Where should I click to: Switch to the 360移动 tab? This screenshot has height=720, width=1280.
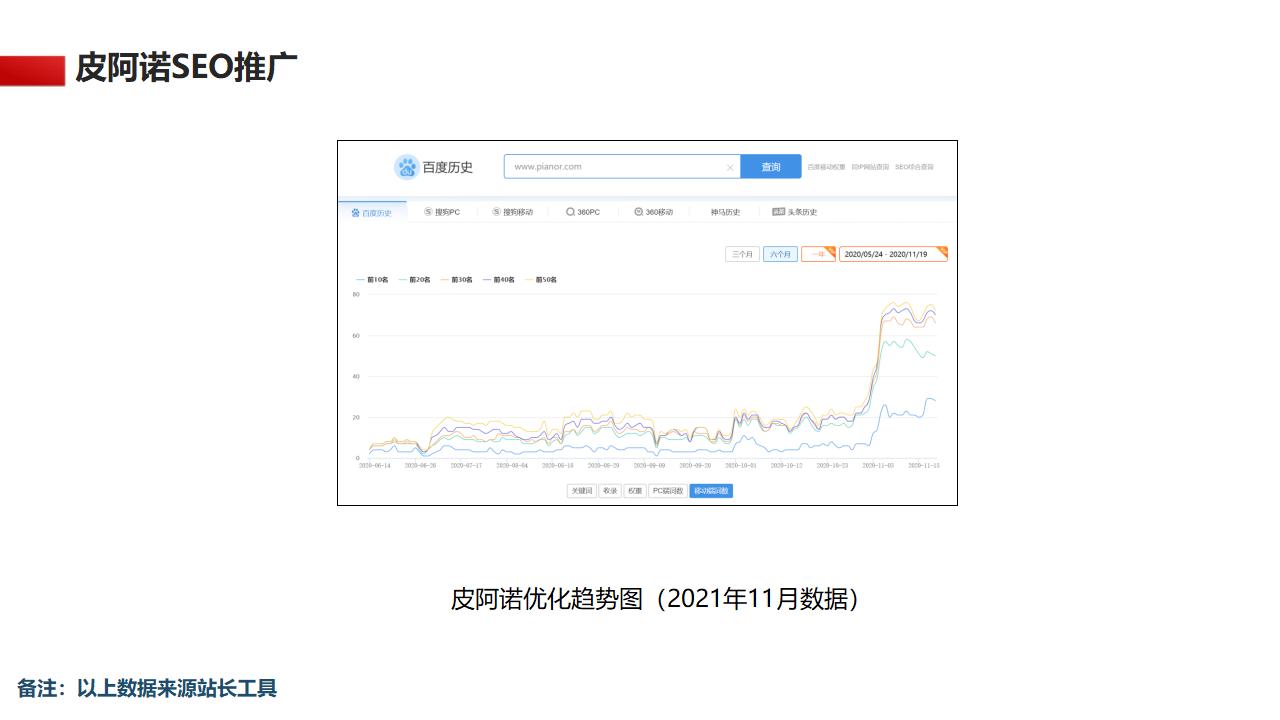[x=654, y=212]
